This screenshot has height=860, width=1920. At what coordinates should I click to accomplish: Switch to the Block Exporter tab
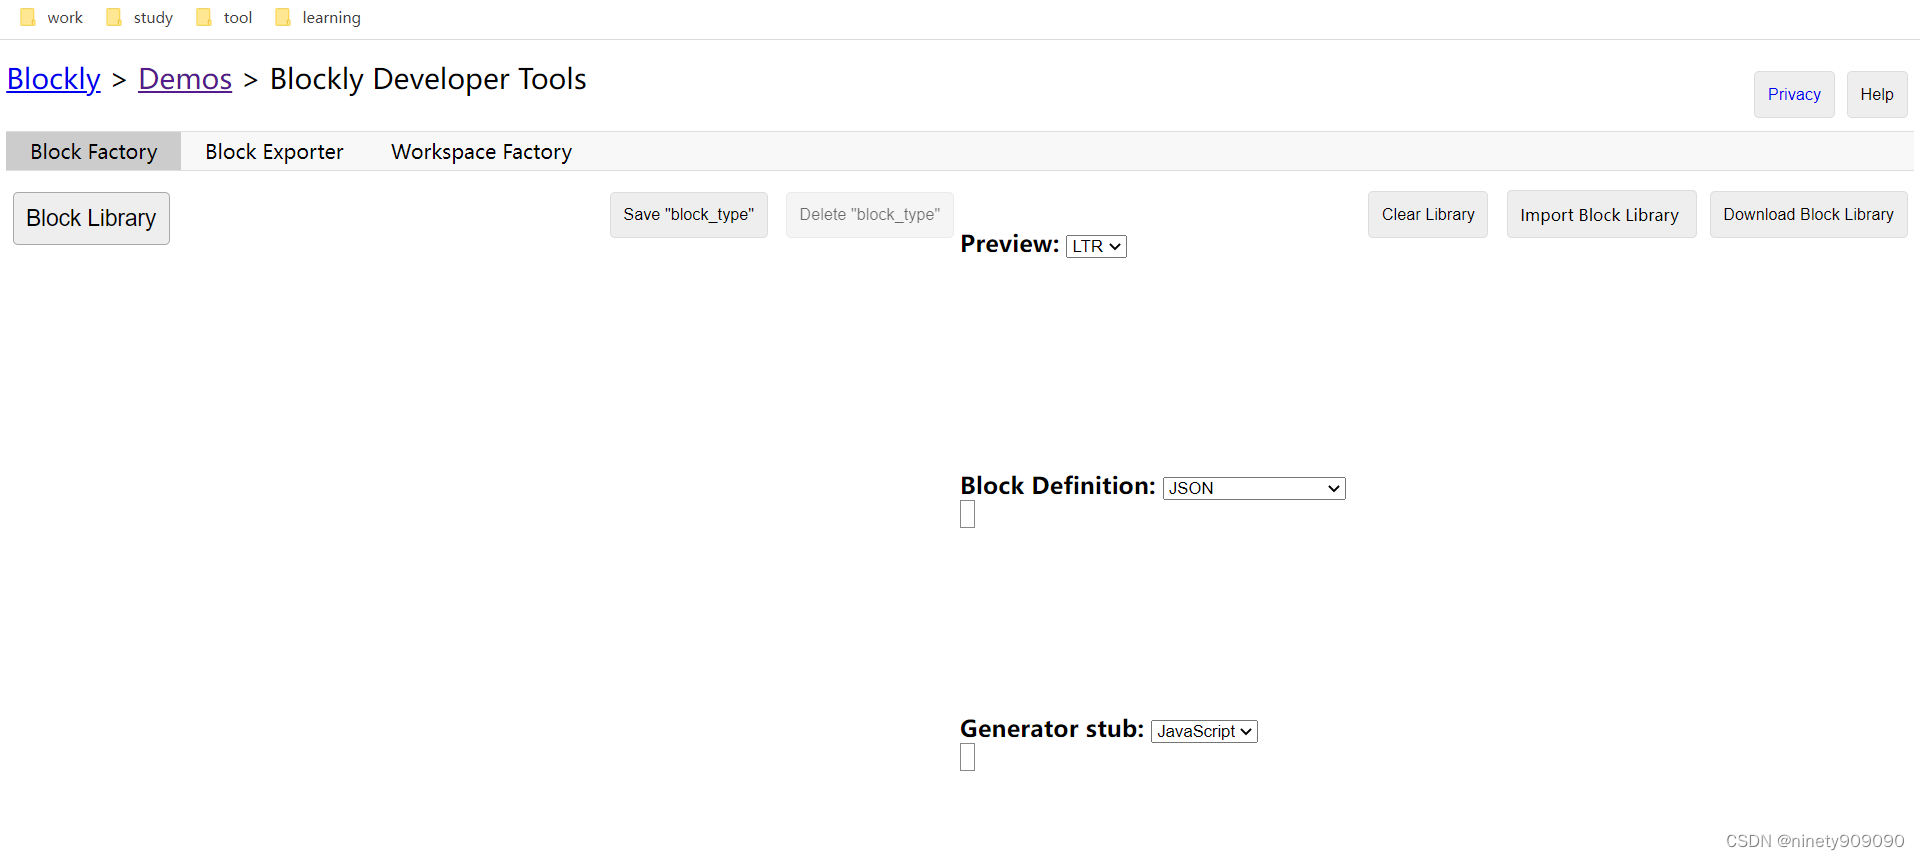[x=274, y=152]
